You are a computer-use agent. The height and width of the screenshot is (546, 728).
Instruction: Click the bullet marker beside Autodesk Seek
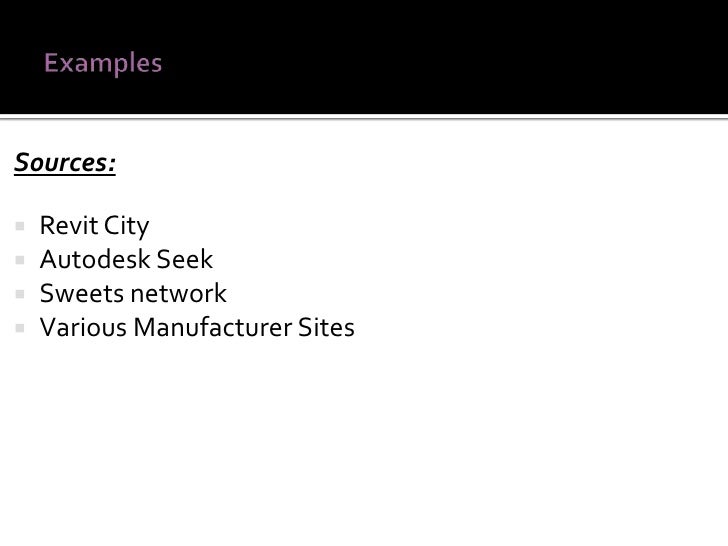point(20,260)
